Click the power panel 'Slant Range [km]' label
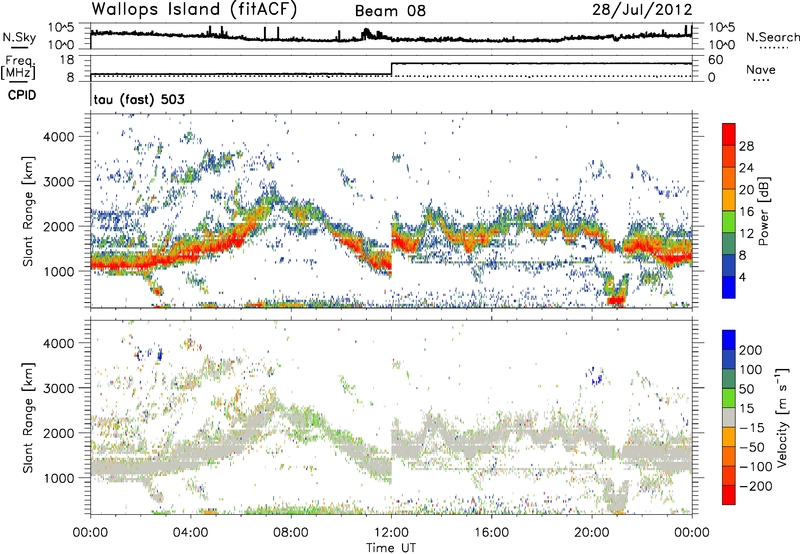Image resolution: width=800 pixels, height=554 pixels. tap(28, 211)
